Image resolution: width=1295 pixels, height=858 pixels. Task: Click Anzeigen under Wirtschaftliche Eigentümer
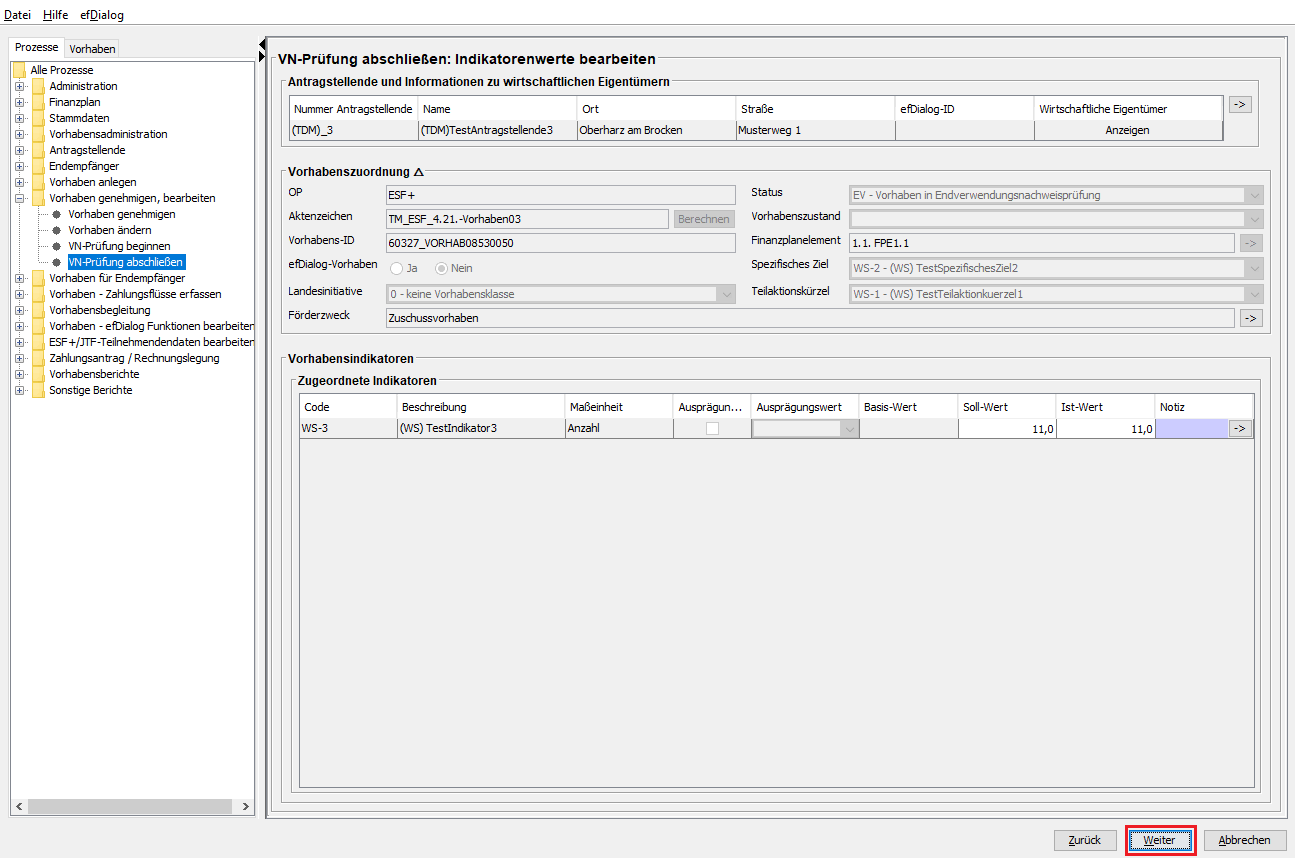1128,130
